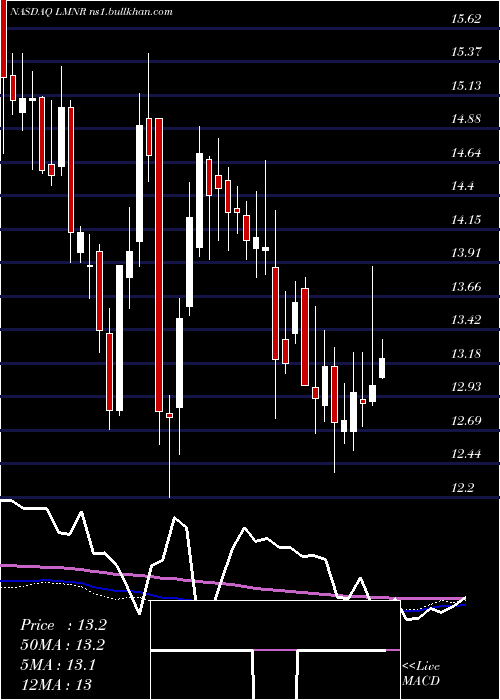Click the 12.93 price axis label

click(x=466, y=387)
